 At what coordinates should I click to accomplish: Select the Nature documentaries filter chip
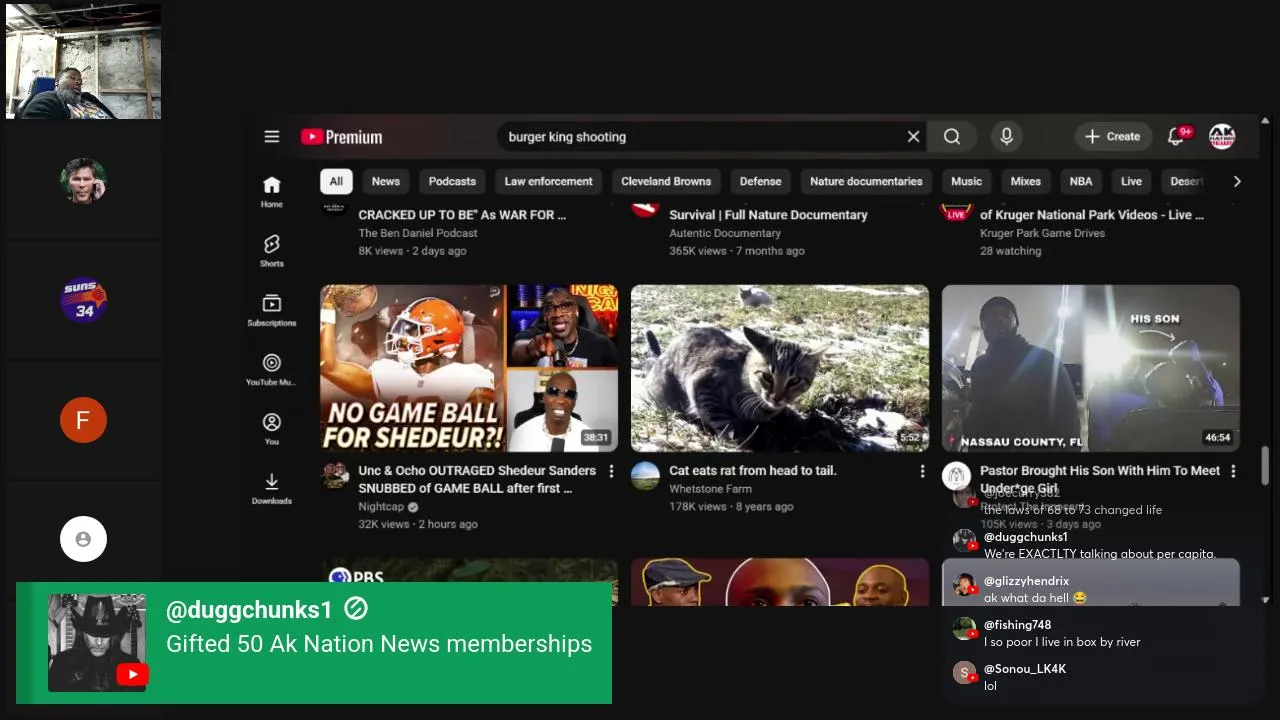pos(866,181)
